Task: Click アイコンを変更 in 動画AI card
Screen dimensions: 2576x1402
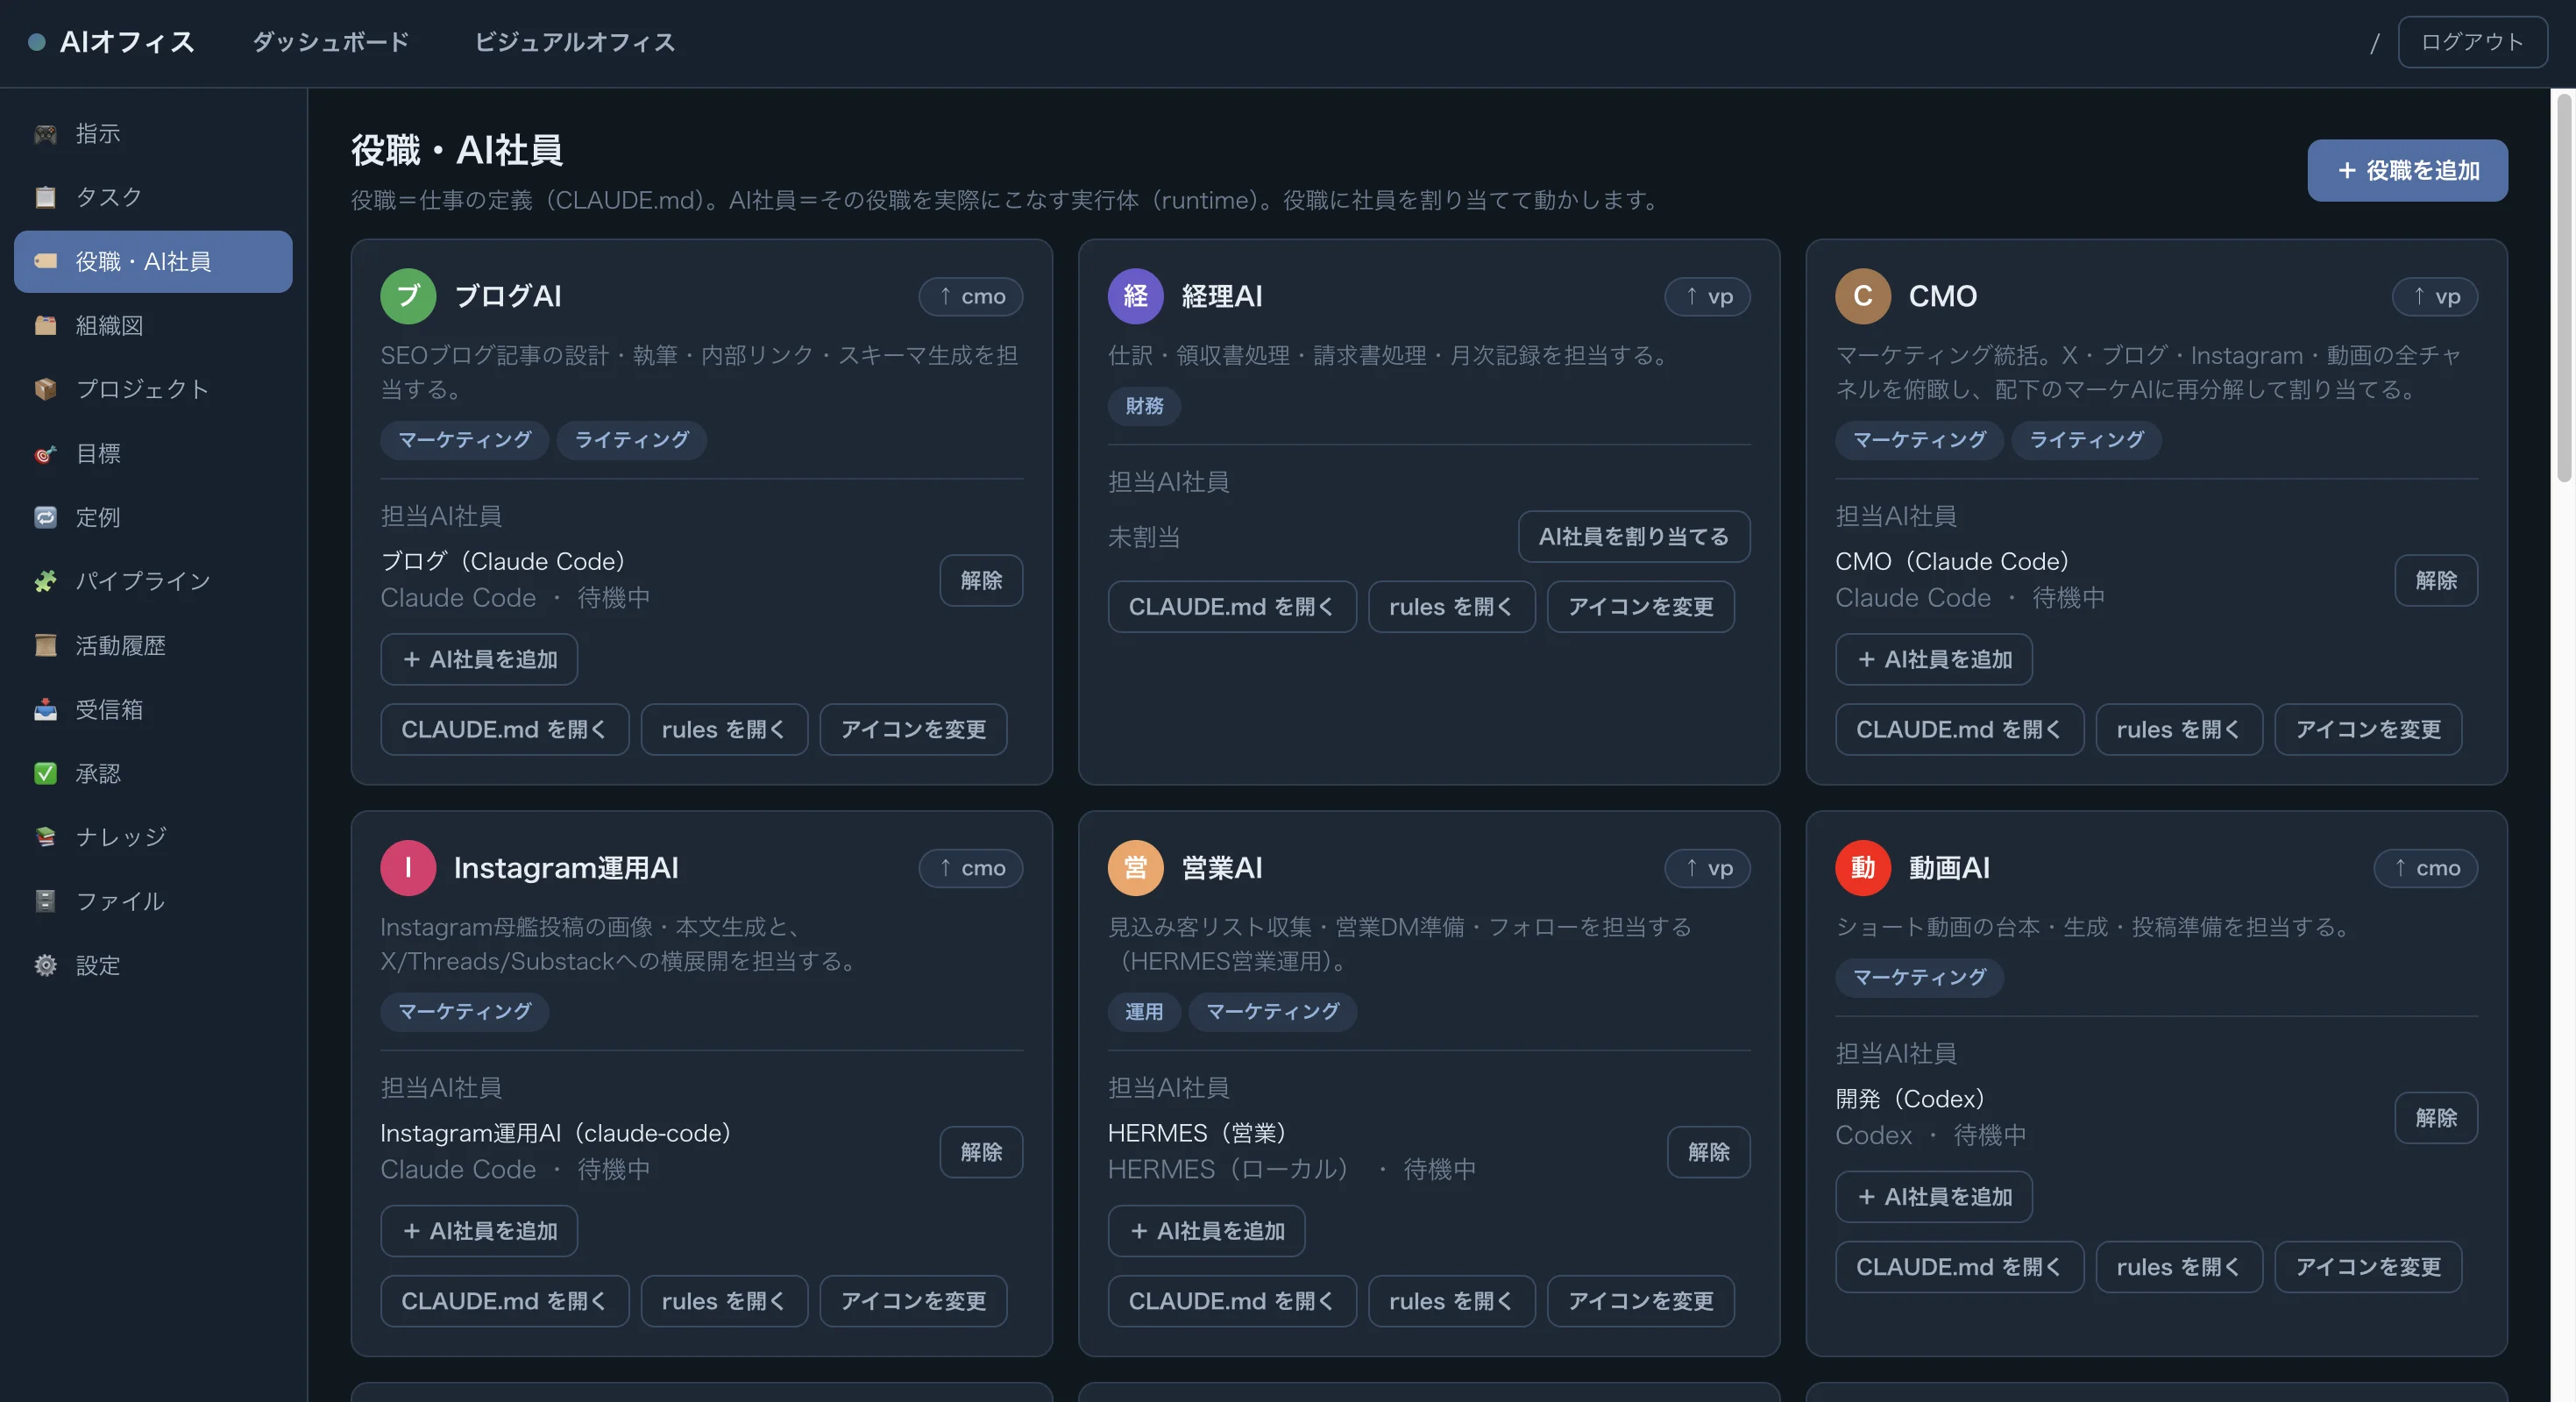Action: click(2367, 1268)
